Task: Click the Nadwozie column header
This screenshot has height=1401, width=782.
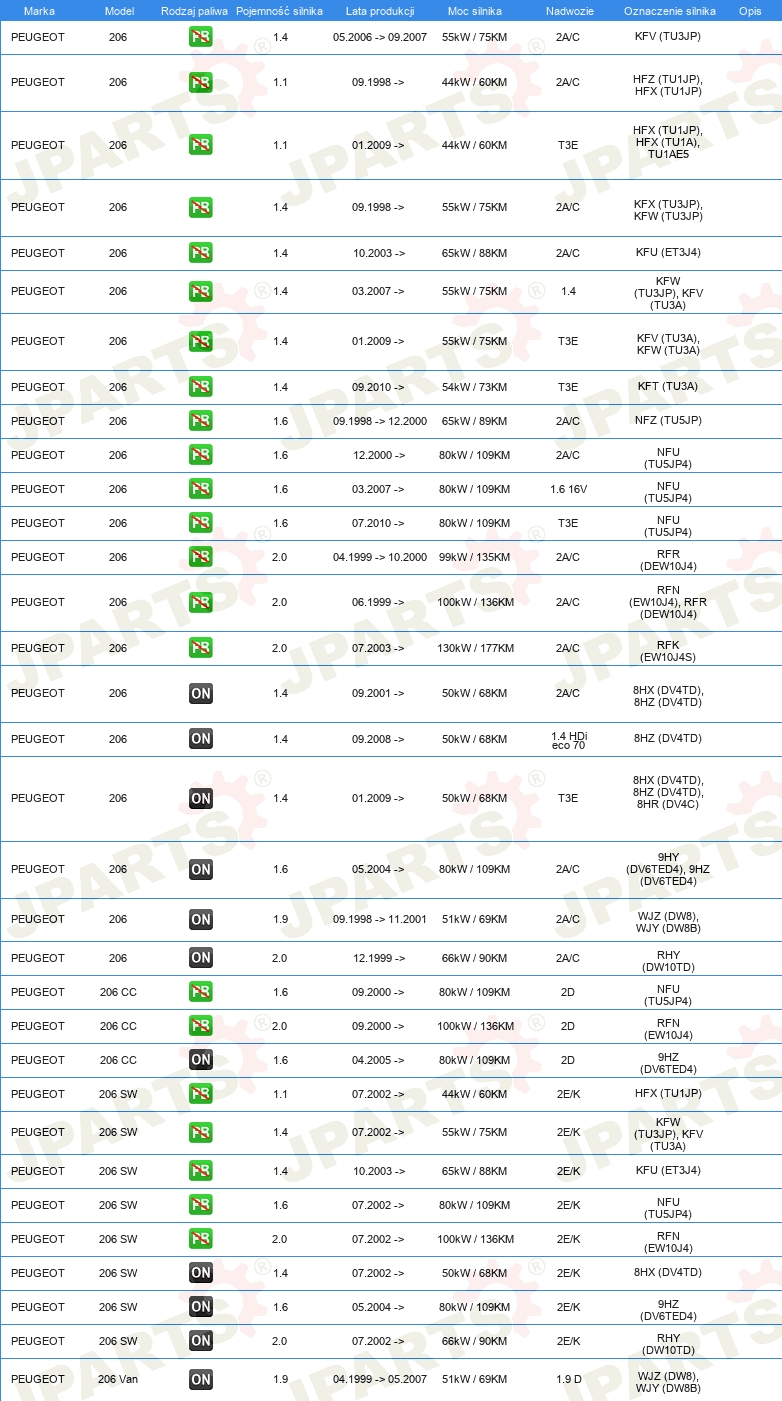Action: point(568,10)
